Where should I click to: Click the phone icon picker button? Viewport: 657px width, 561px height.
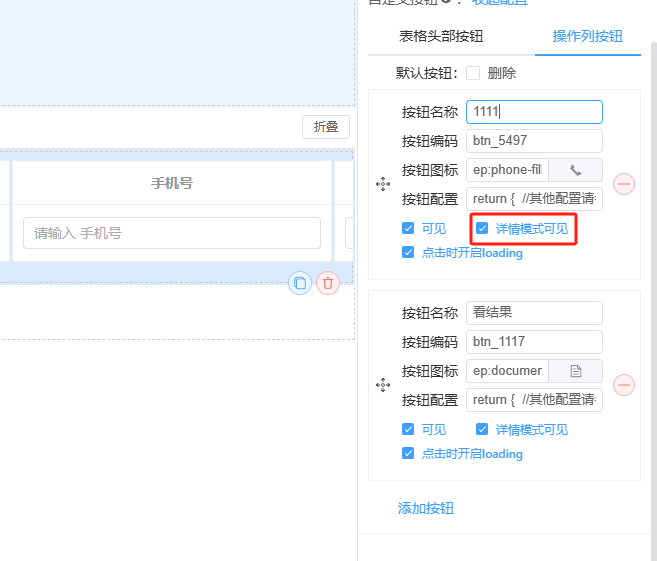click(x=575, y=170)
